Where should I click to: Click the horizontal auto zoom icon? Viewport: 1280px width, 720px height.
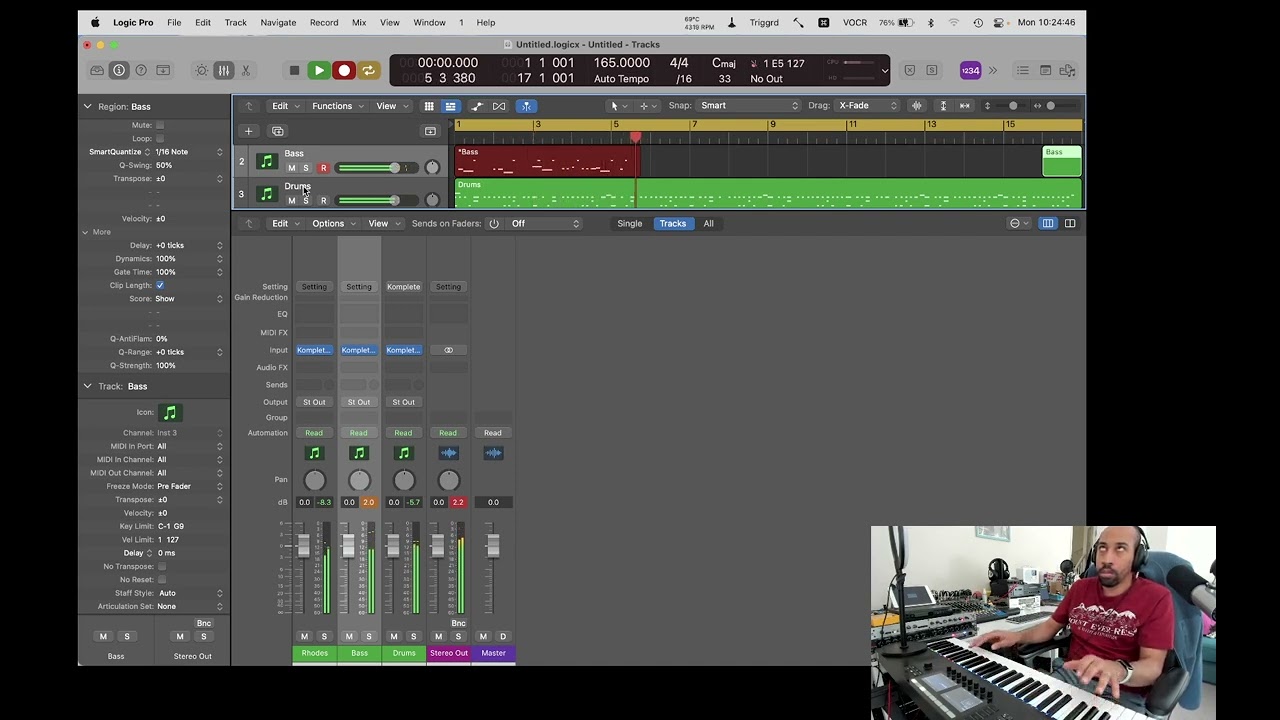[965, 106]
